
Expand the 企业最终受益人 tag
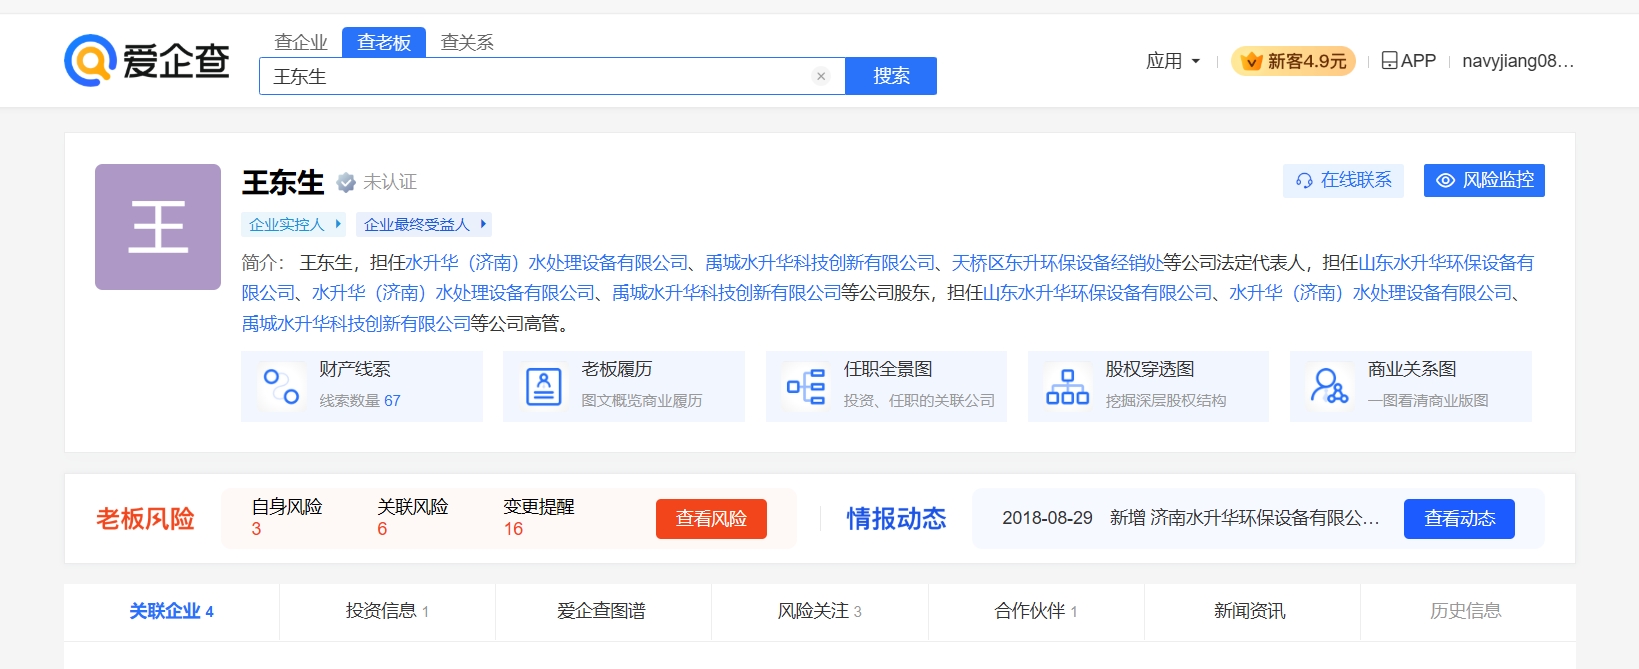[x=424, y=224]
